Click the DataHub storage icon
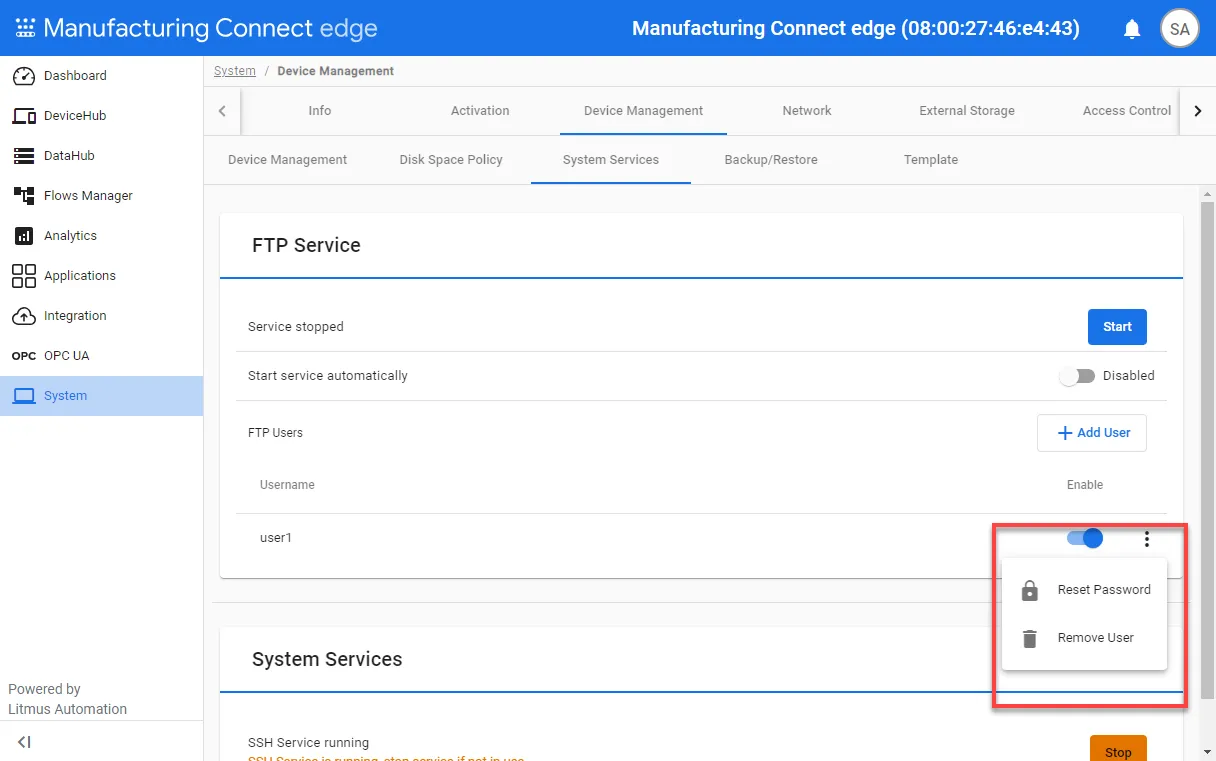Viewport: 1216px width, 761px height. (x=24, y=156)
